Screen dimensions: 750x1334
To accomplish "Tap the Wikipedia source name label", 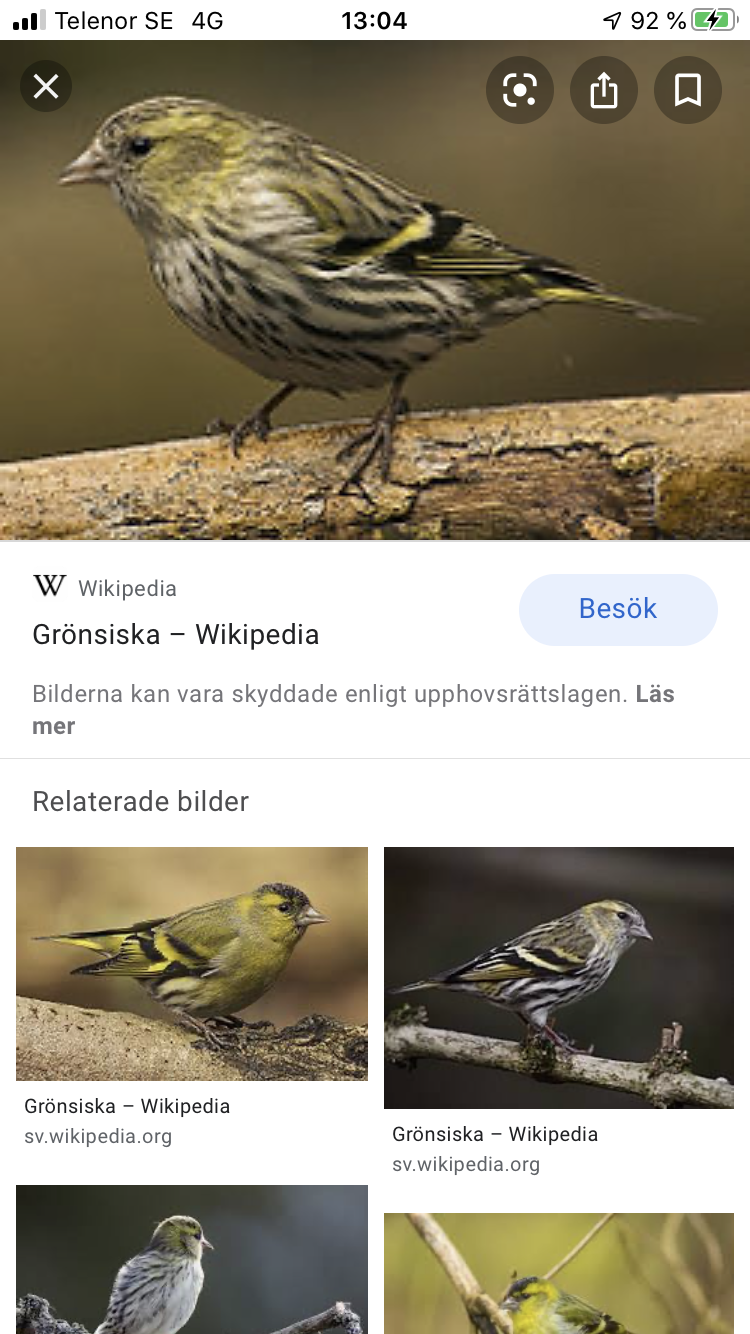I will tap(128, 589).
